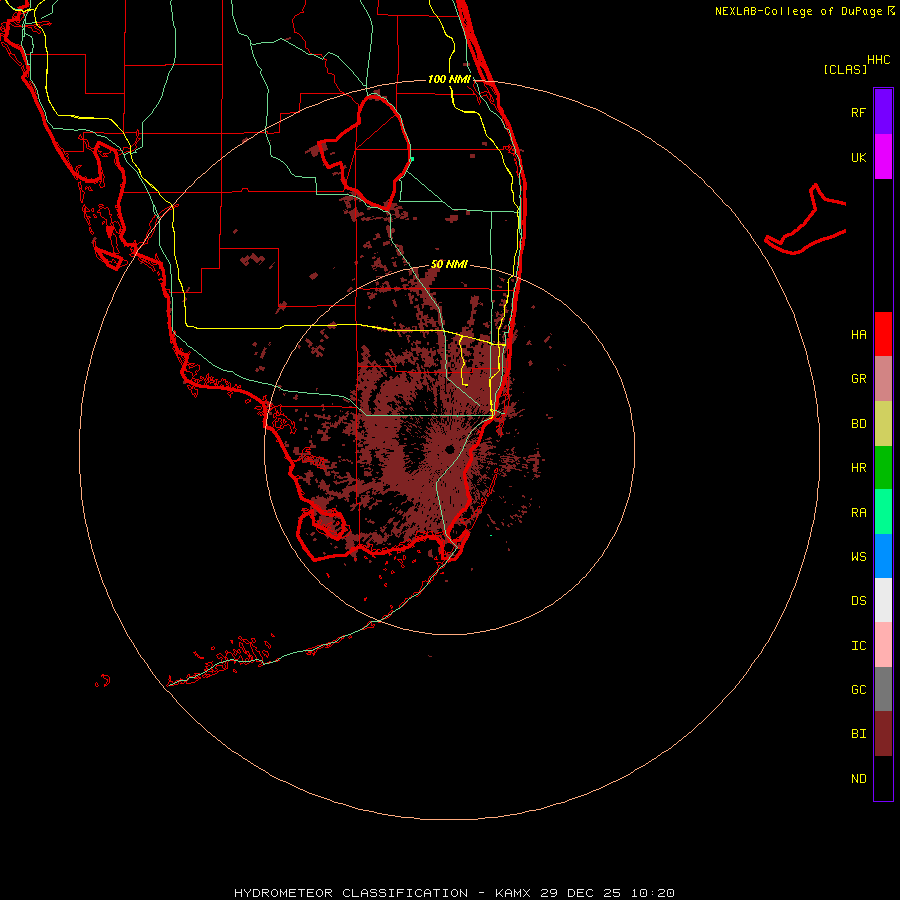Click the HHC product label
This screenshot has height=900, width=900.
pyautogui.click(x=878, y=60)
